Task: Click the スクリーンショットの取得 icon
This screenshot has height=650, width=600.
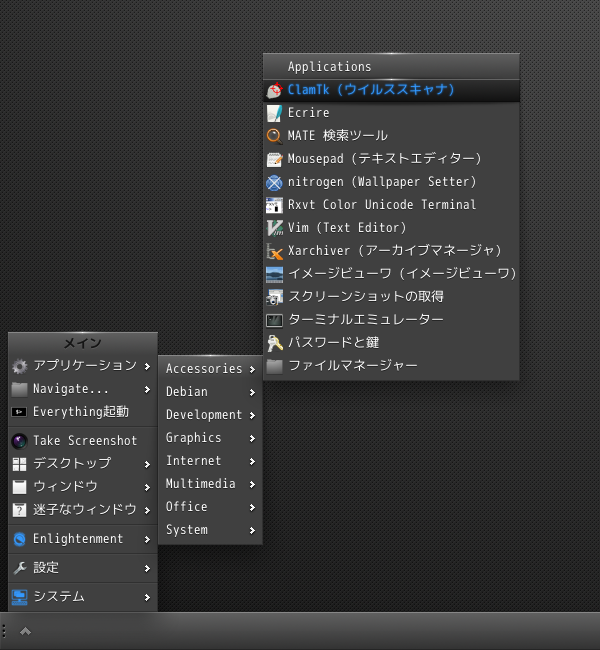Action: (x=274, y=297)
